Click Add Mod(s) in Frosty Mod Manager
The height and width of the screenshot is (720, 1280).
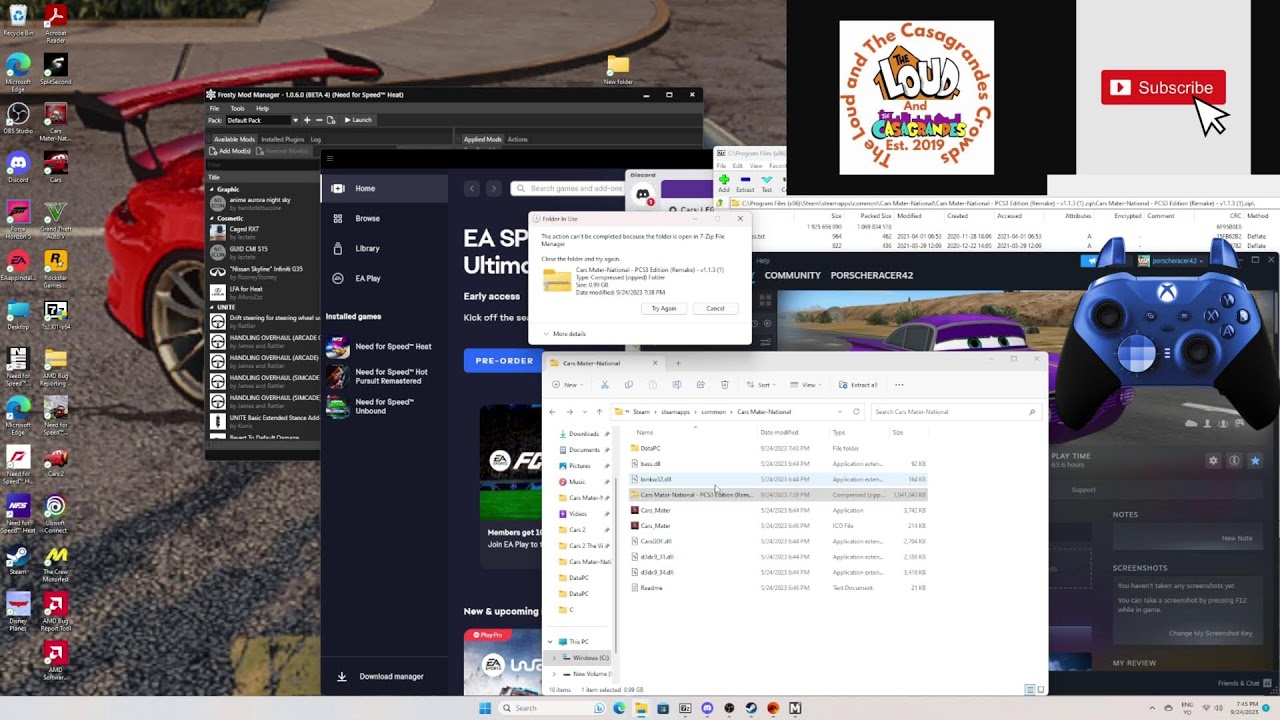pos(230,151)
